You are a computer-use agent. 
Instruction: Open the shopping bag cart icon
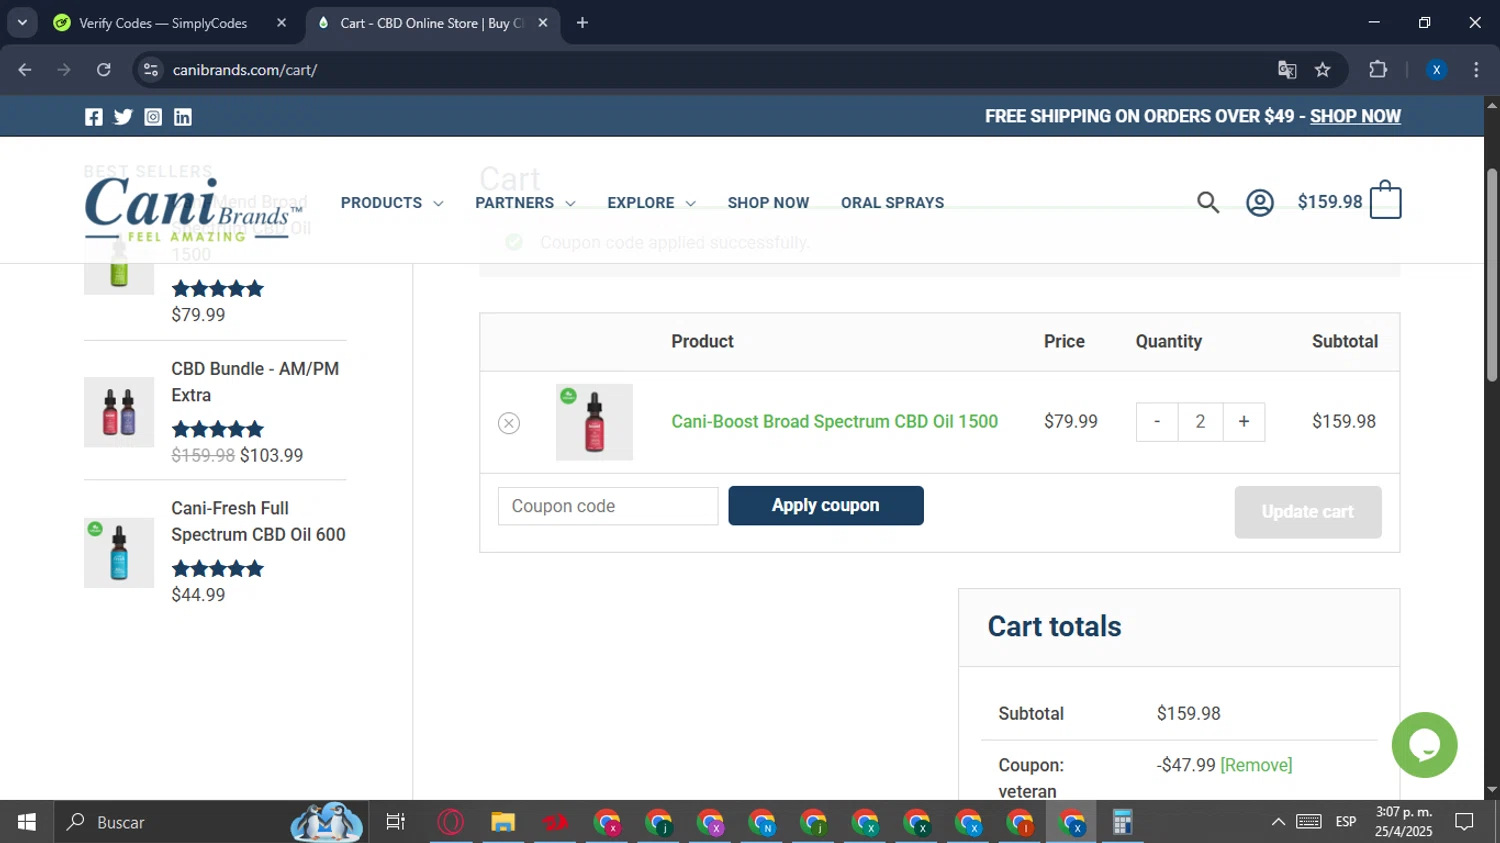1385,200
